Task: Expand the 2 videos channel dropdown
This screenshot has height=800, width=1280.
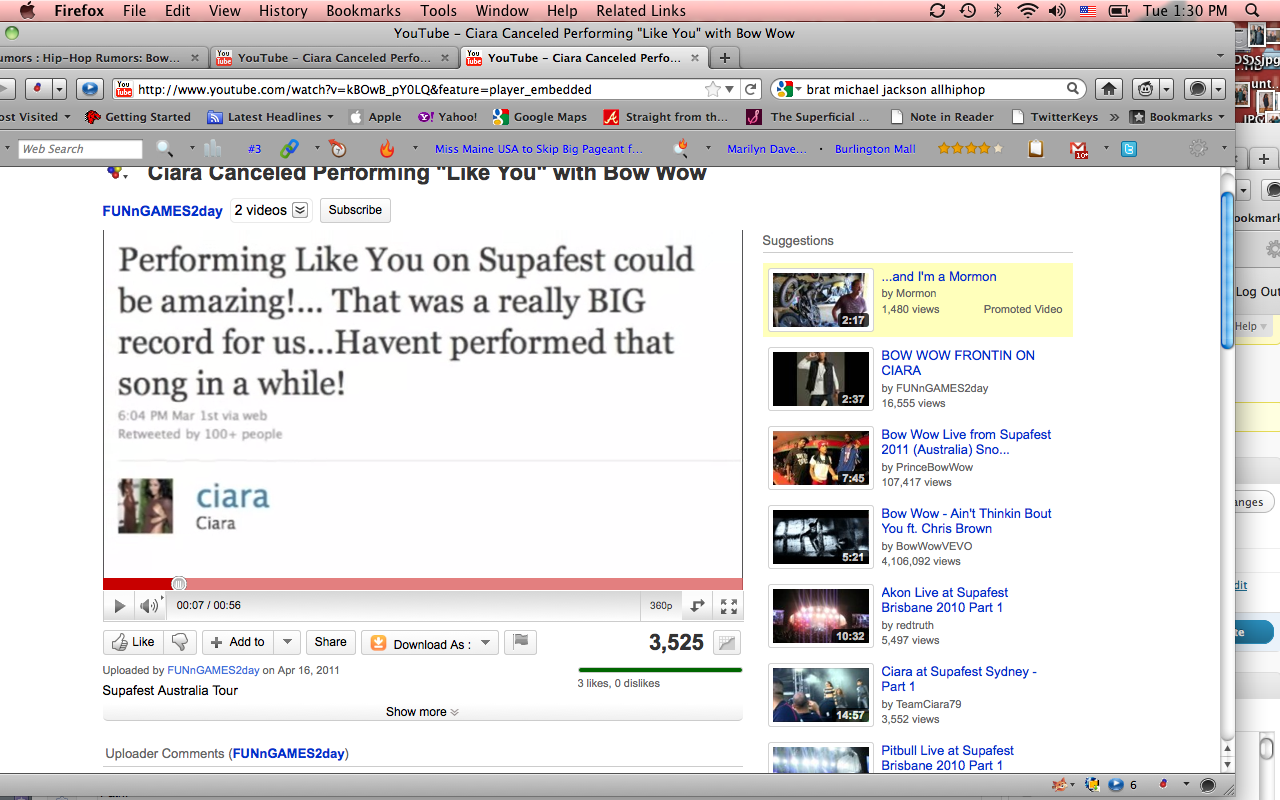Action: coord(300,210)
